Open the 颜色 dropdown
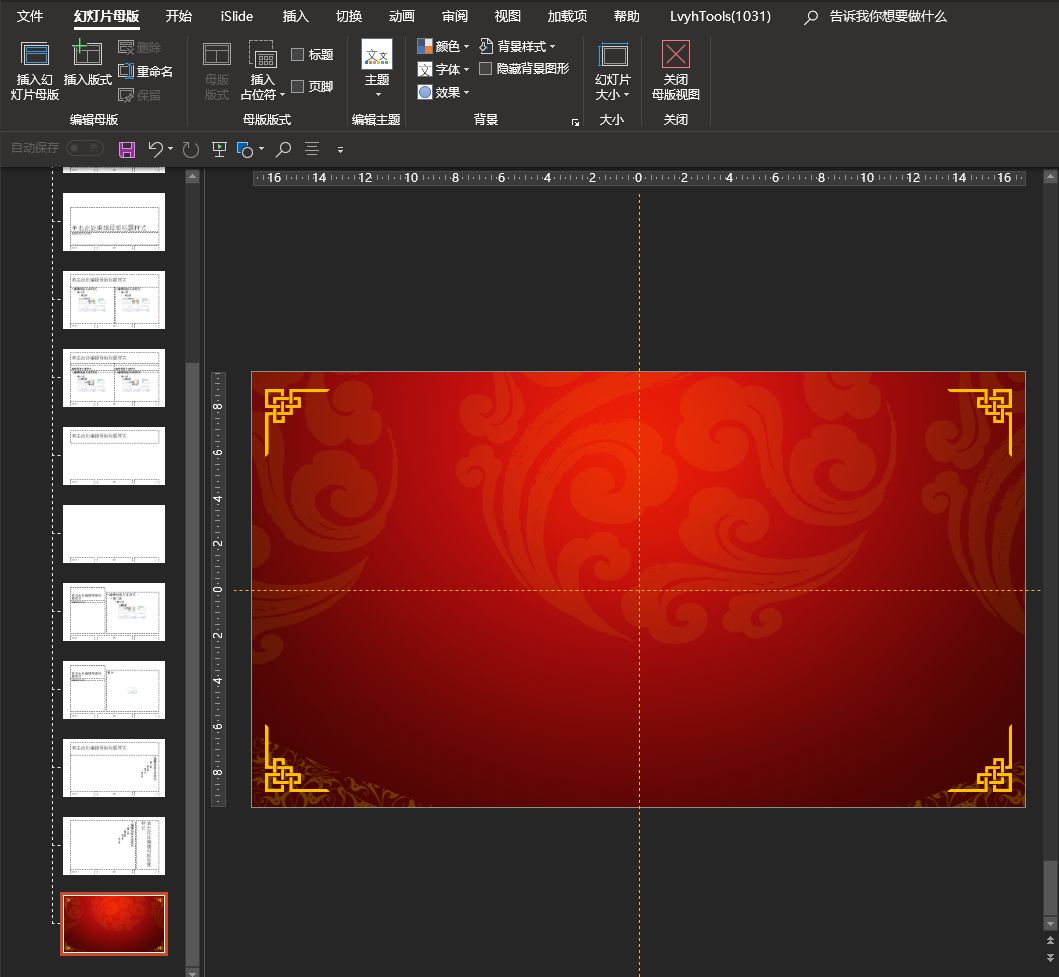The image size is (1059, 977). [443, 46]
